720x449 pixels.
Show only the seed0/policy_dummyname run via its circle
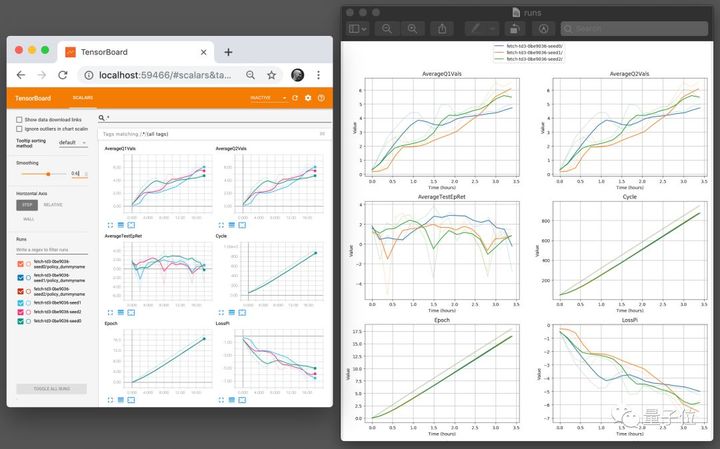[x=28, y=264]
